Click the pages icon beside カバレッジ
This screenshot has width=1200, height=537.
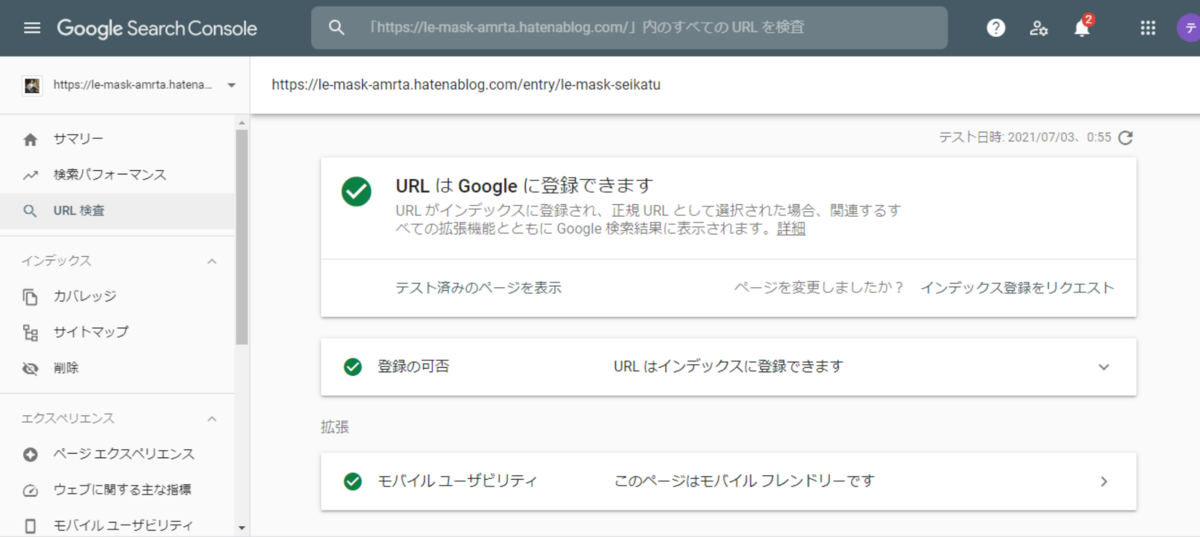point(31,296)
